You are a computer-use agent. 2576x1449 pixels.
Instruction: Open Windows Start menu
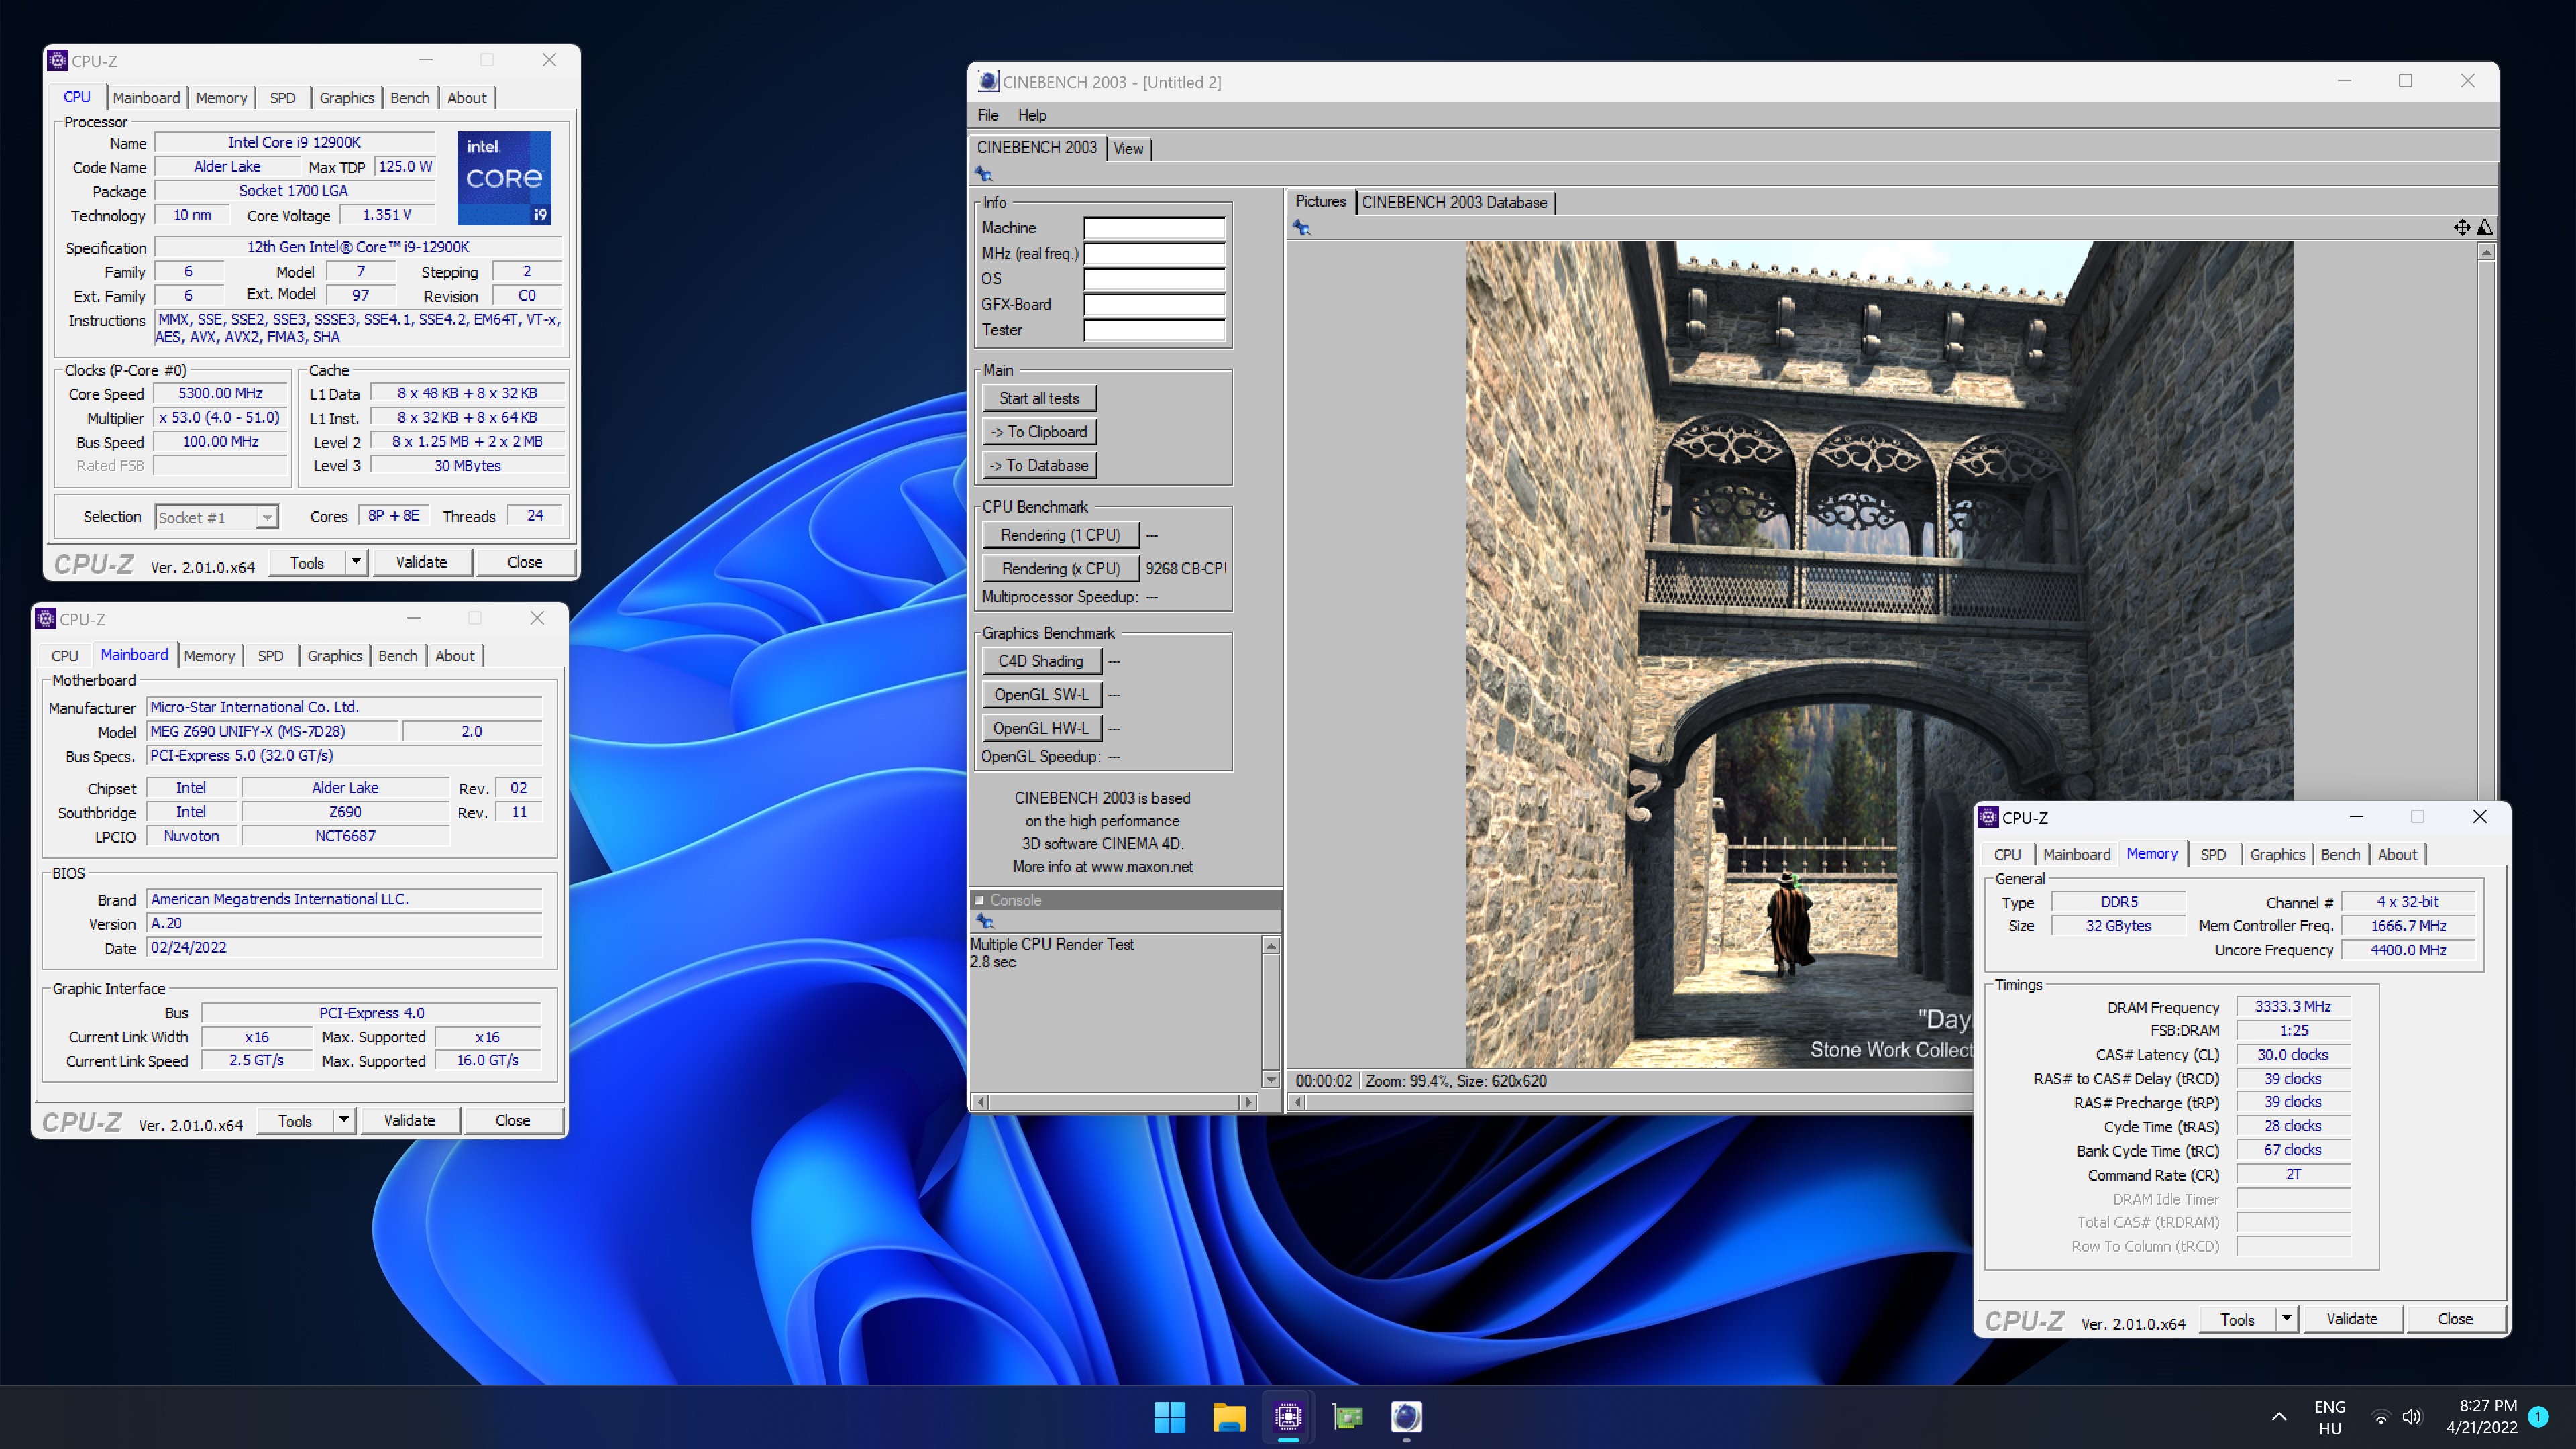(x=1169, y=1416)
